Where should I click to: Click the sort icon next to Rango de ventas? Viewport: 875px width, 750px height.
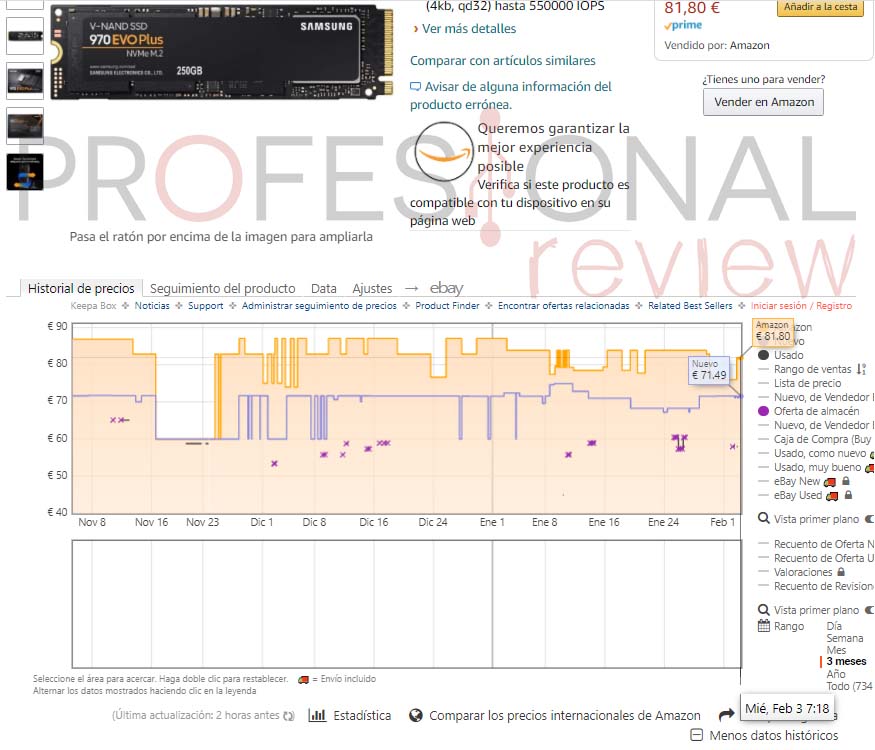862,369
